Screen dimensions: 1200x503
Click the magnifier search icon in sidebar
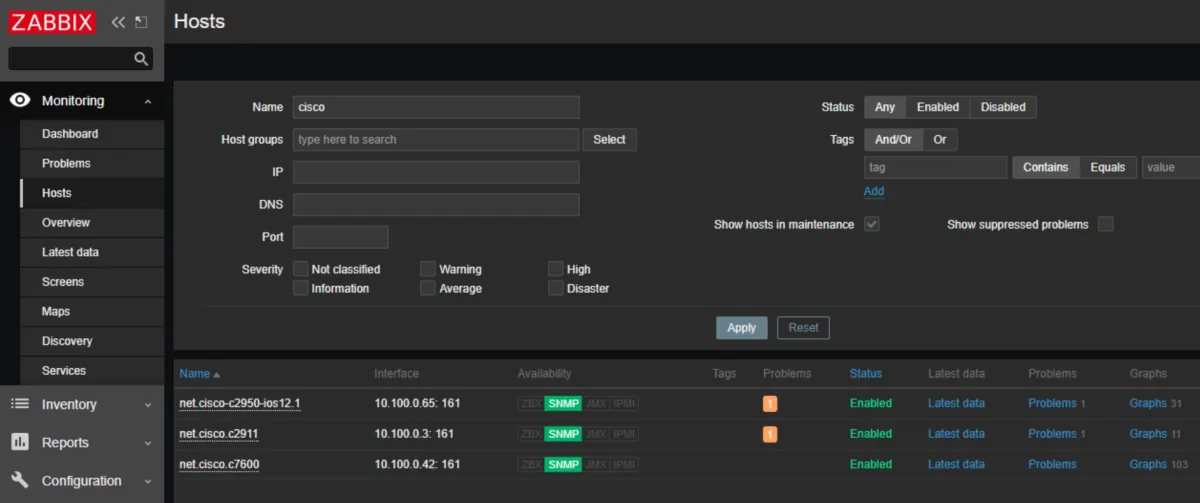pos(142,59)
